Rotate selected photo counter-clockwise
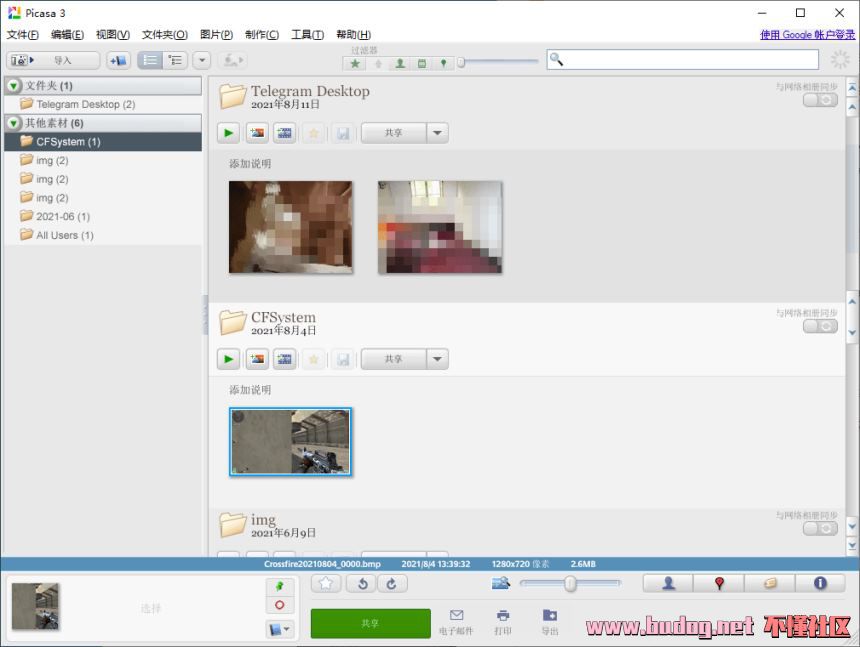The width and height of the screenshot is (860, 647). tap(362, 584)
